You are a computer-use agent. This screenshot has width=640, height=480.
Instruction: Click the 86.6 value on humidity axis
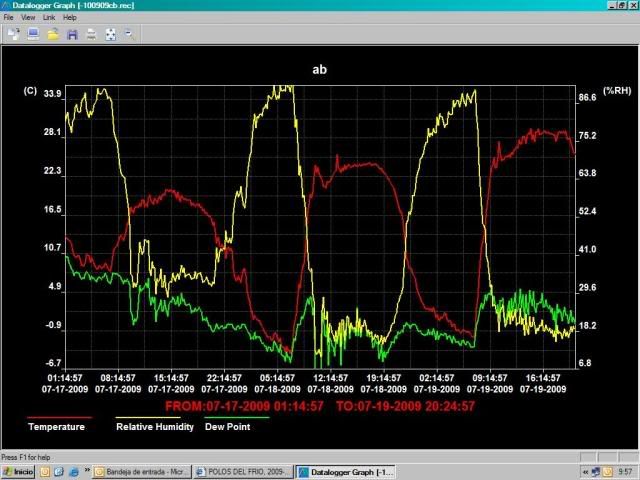[x=587, y=97]
